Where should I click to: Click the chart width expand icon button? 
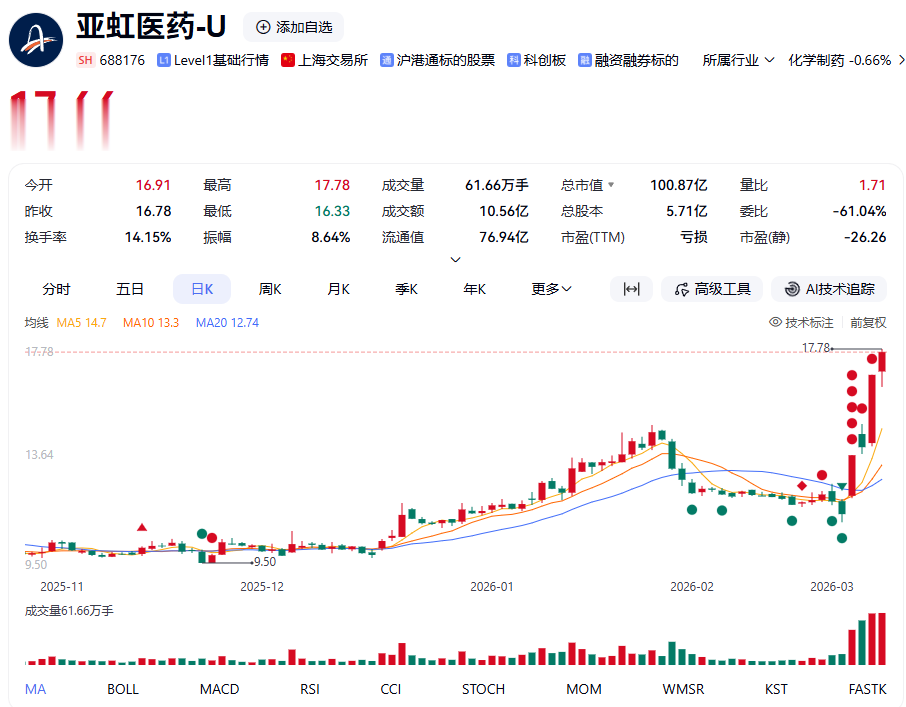click(632, 289)
